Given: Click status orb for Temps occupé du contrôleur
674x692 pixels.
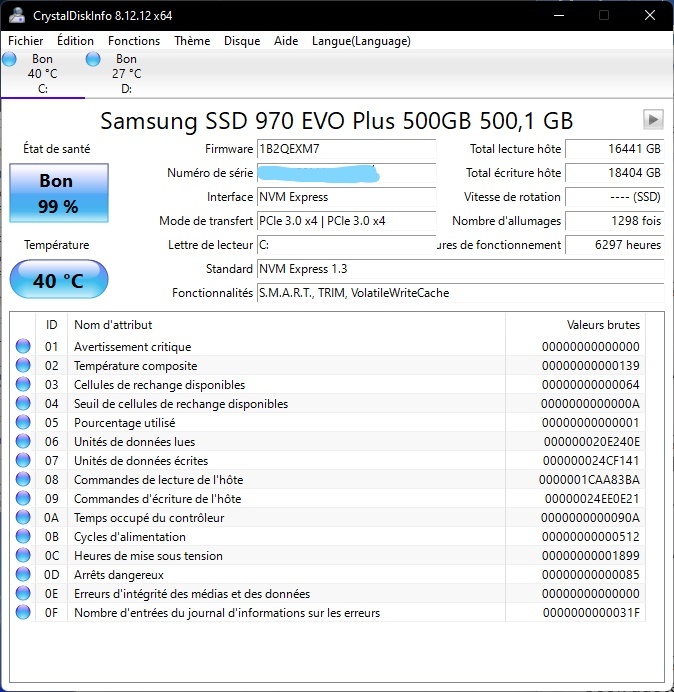Looking at the screenshot, I should tap(23, 517).
